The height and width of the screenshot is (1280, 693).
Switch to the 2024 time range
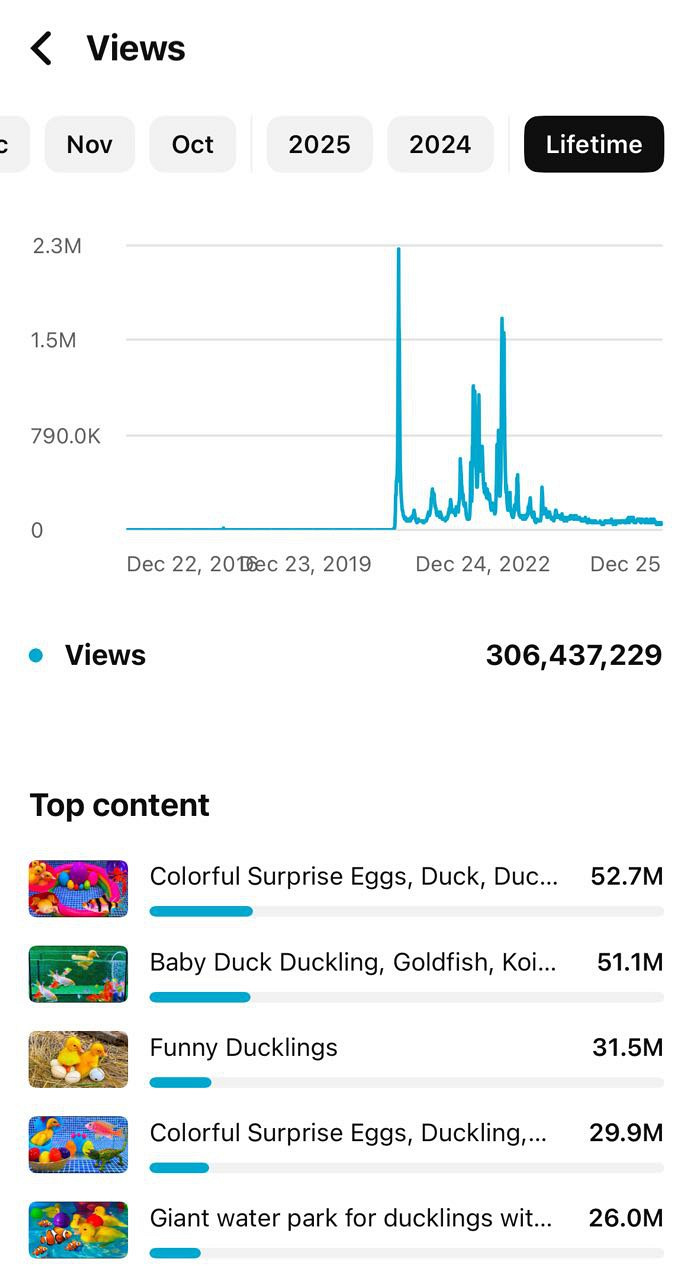440,144
